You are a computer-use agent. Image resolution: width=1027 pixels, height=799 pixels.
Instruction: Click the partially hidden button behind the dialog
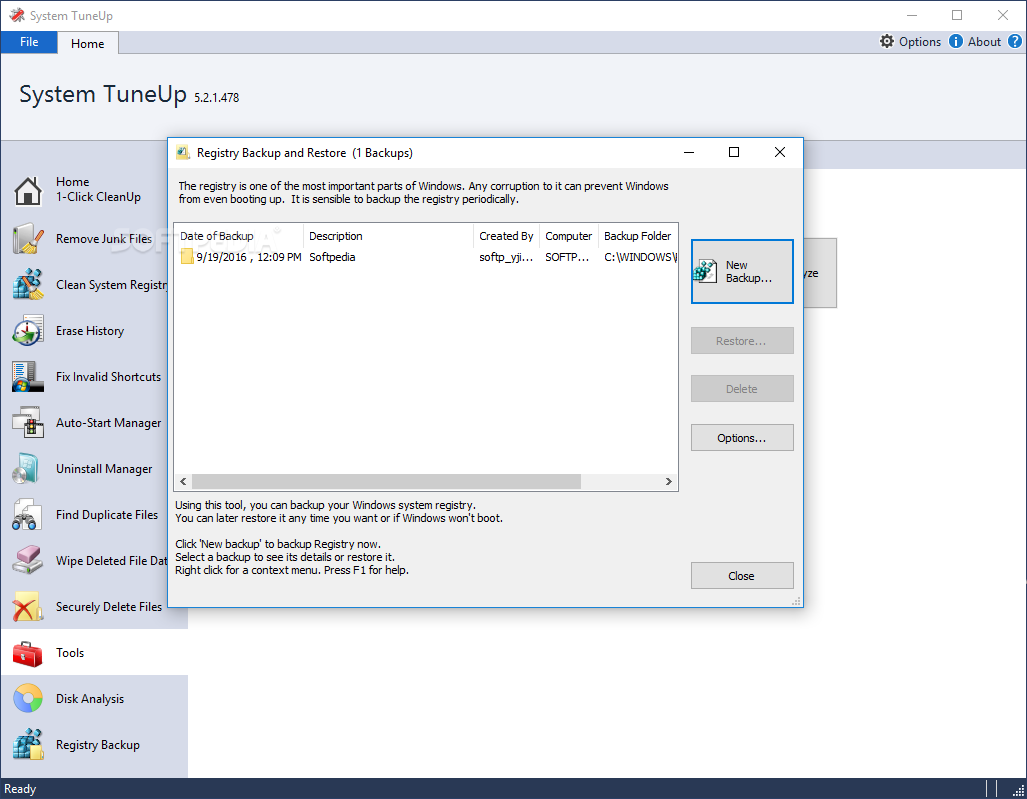[820, 273]
